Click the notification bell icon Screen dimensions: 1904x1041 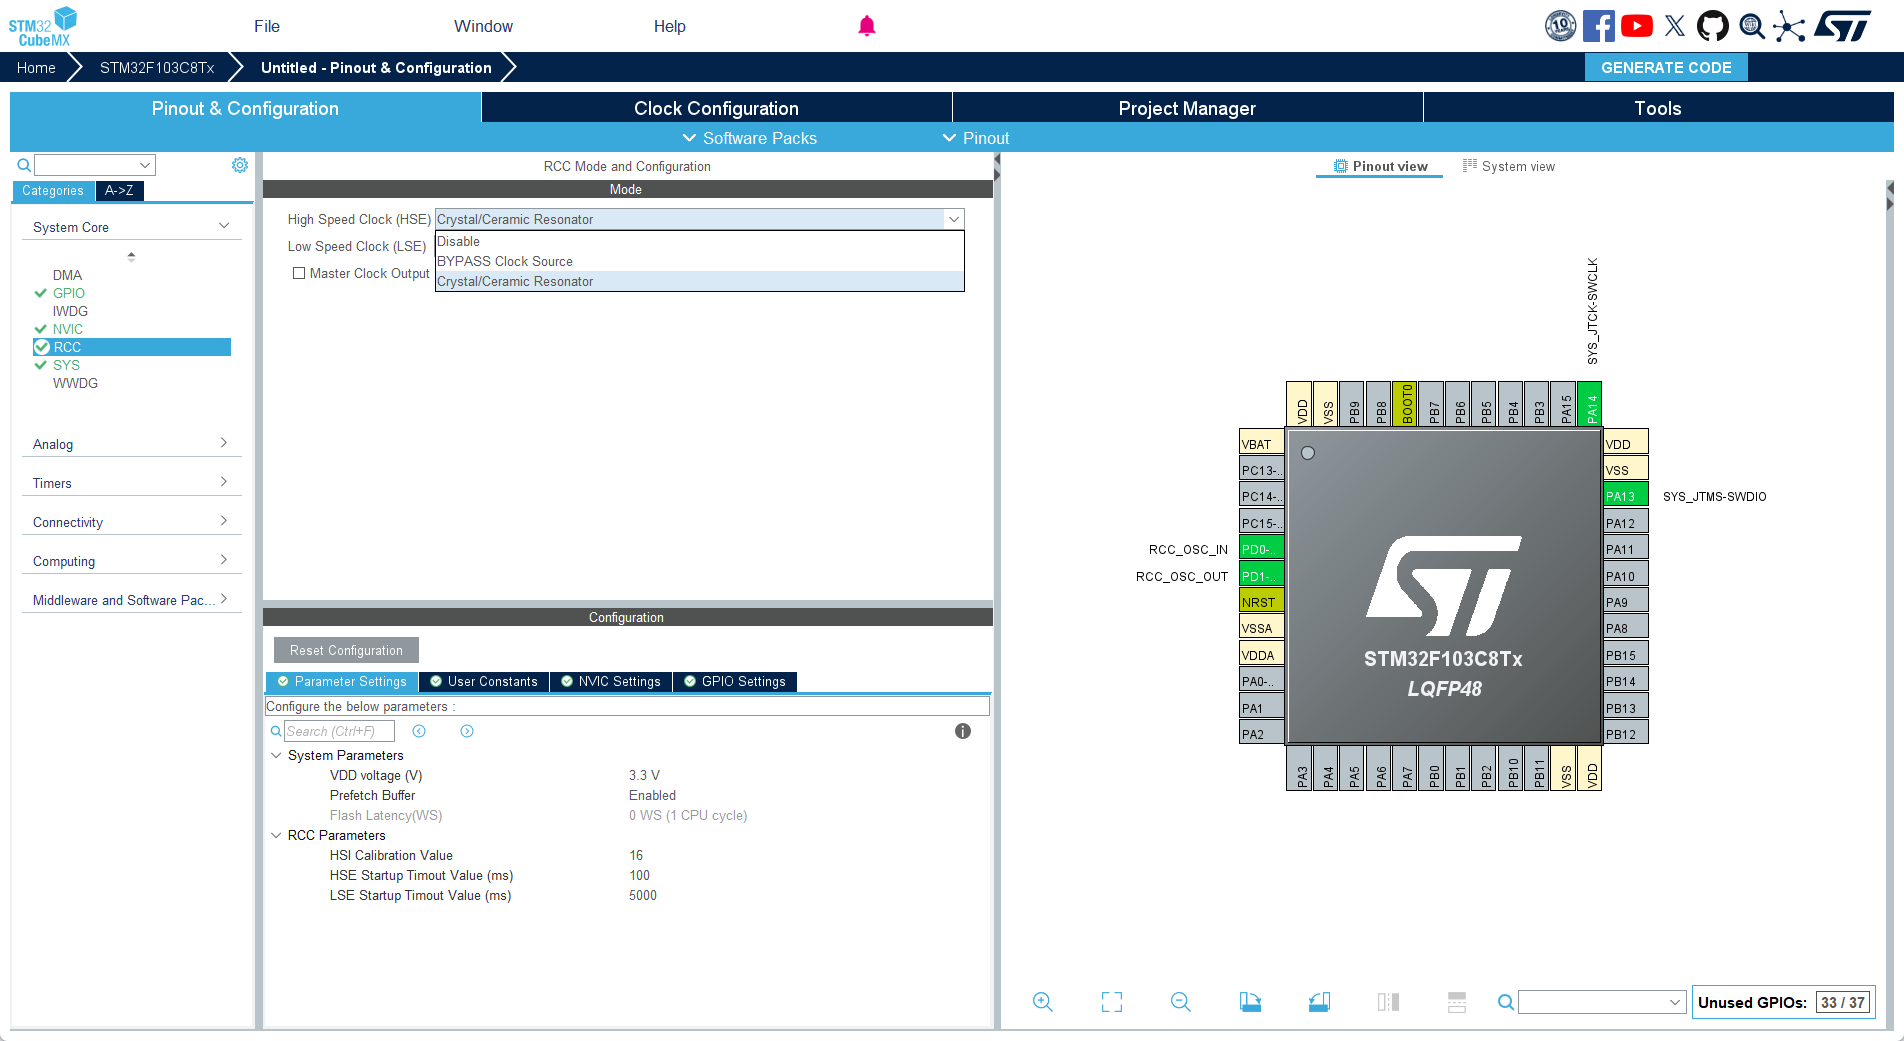[866, 26]
